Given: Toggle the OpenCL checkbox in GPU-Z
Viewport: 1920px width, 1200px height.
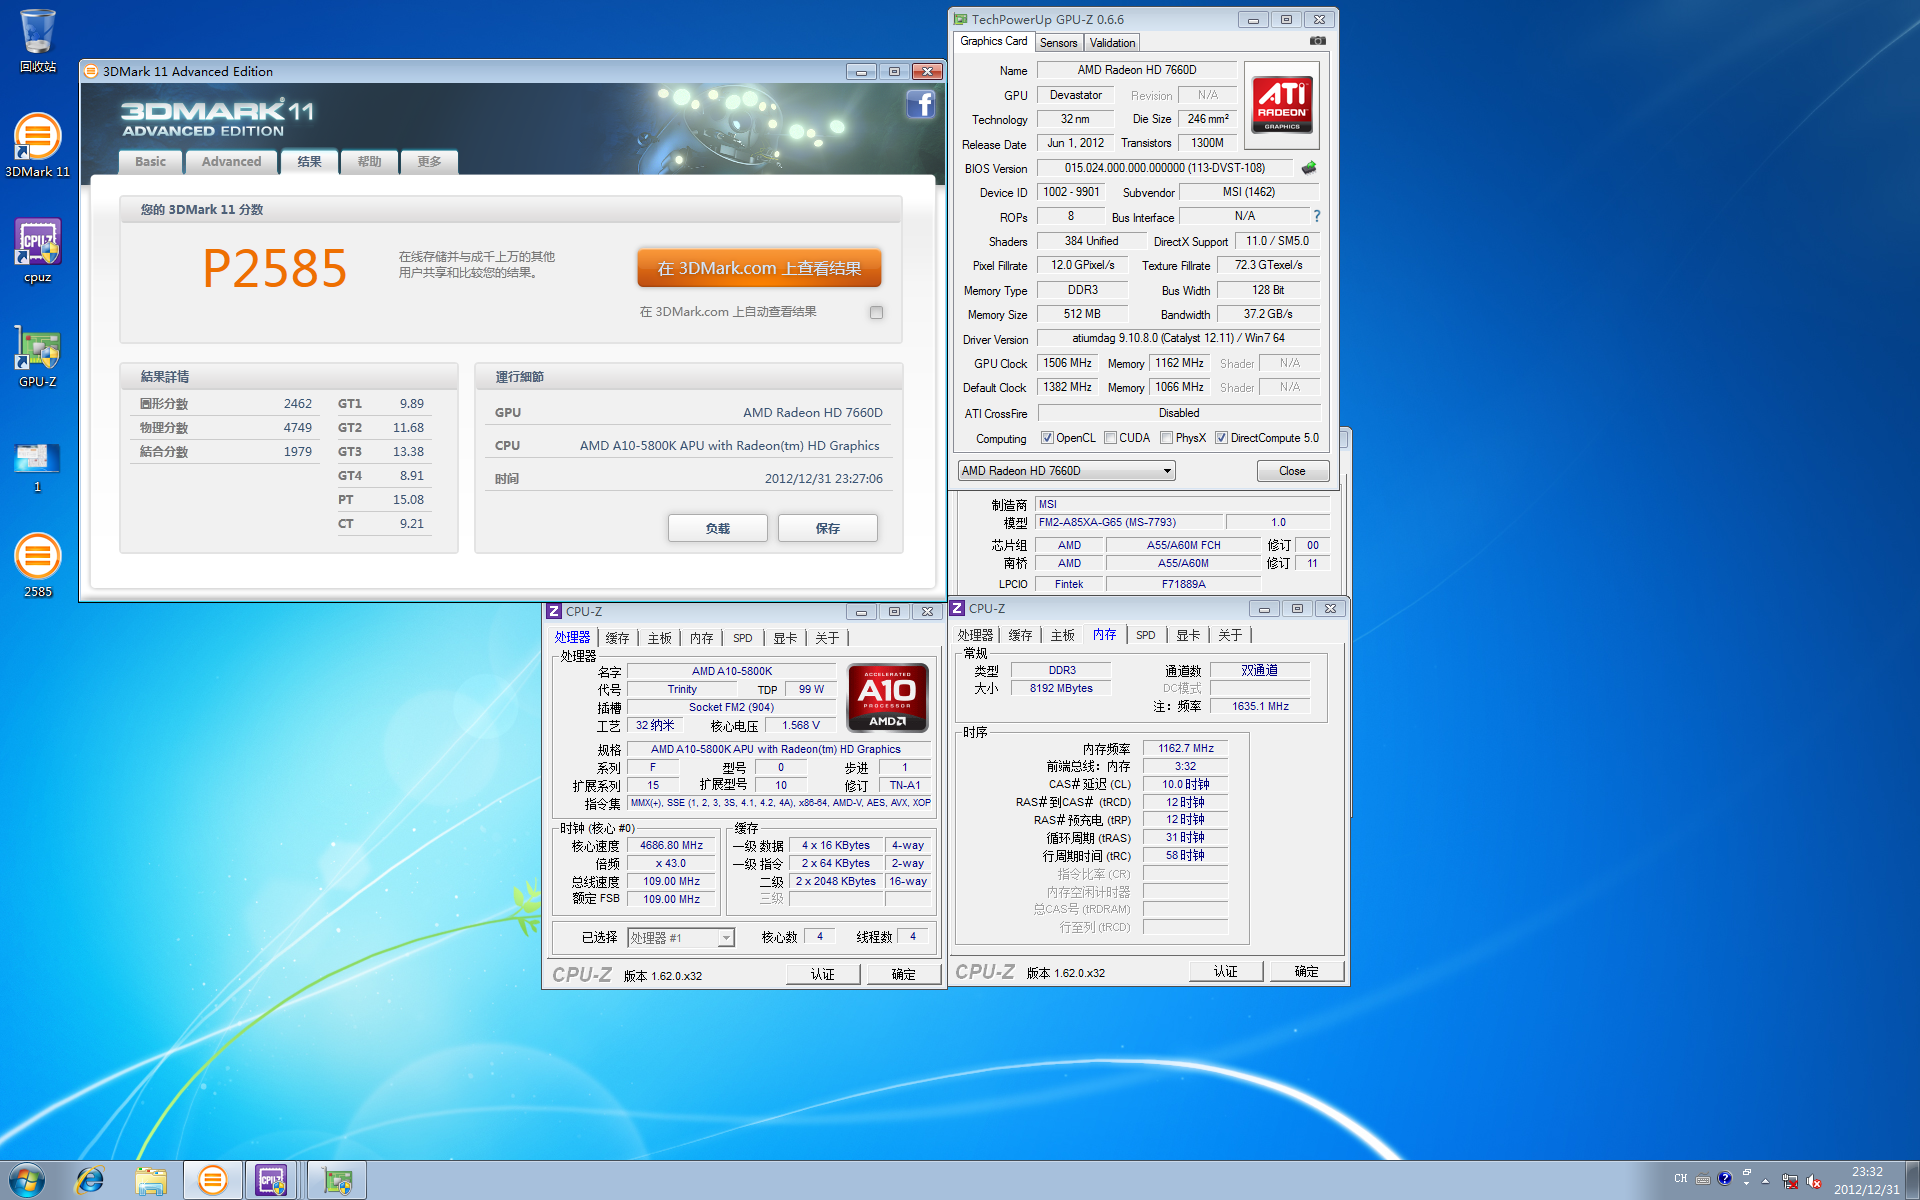Looking at the screenshot, I should [x=1047, y=438].
